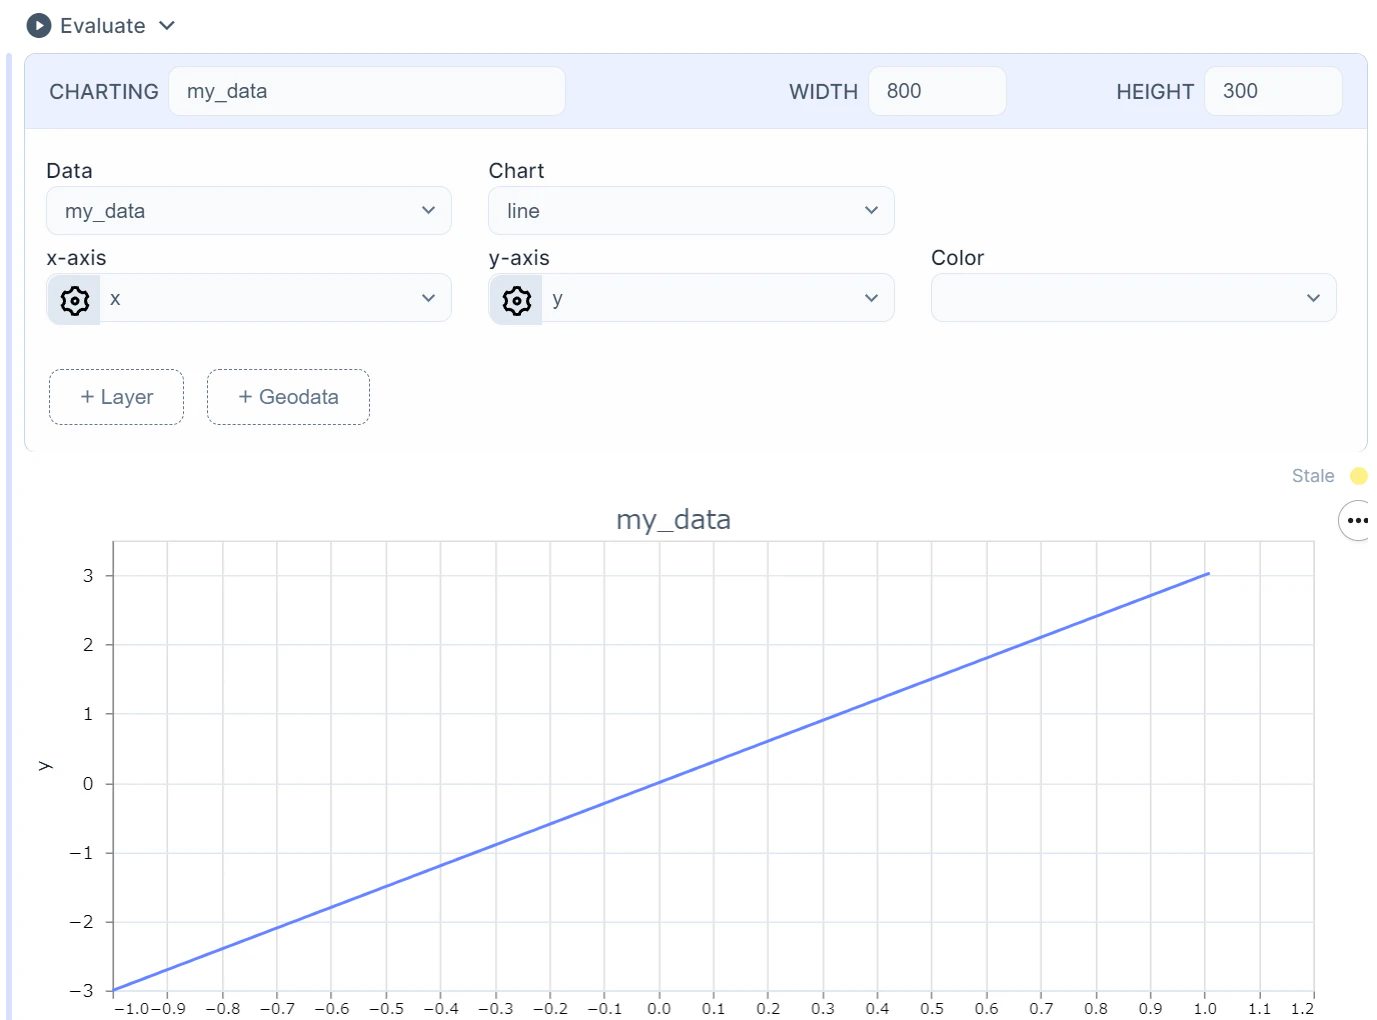1377x1020 pixels.
Task: Open y-axis settings gear icon
Action: [516, 299]
